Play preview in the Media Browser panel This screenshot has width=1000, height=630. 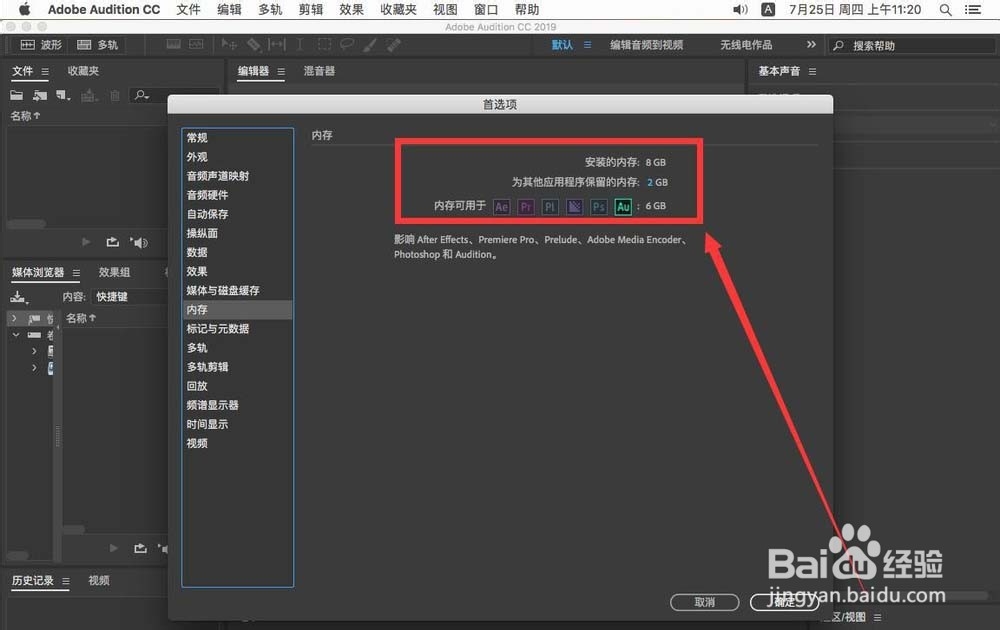(114, 548)
